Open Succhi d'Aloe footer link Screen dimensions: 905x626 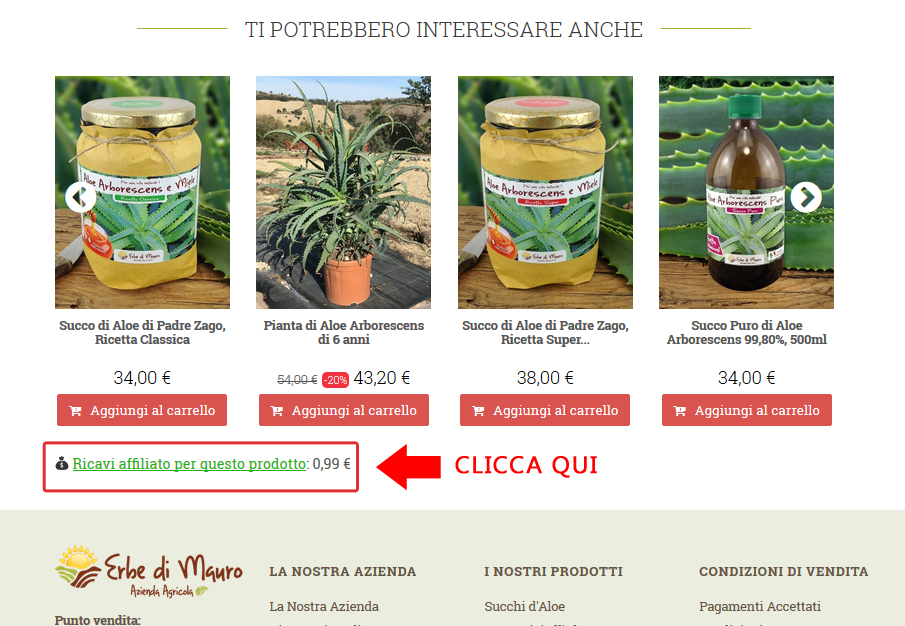point(525,606)
